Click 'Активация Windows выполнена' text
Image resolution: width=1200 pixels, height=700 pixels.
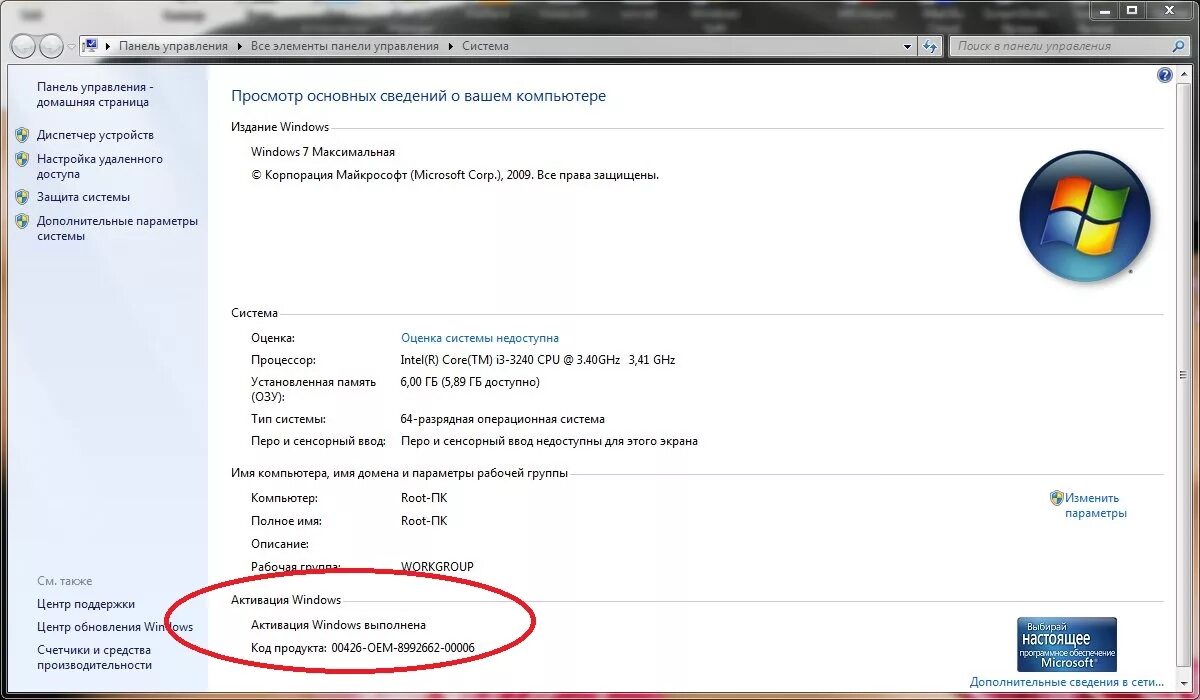(338, 625)
